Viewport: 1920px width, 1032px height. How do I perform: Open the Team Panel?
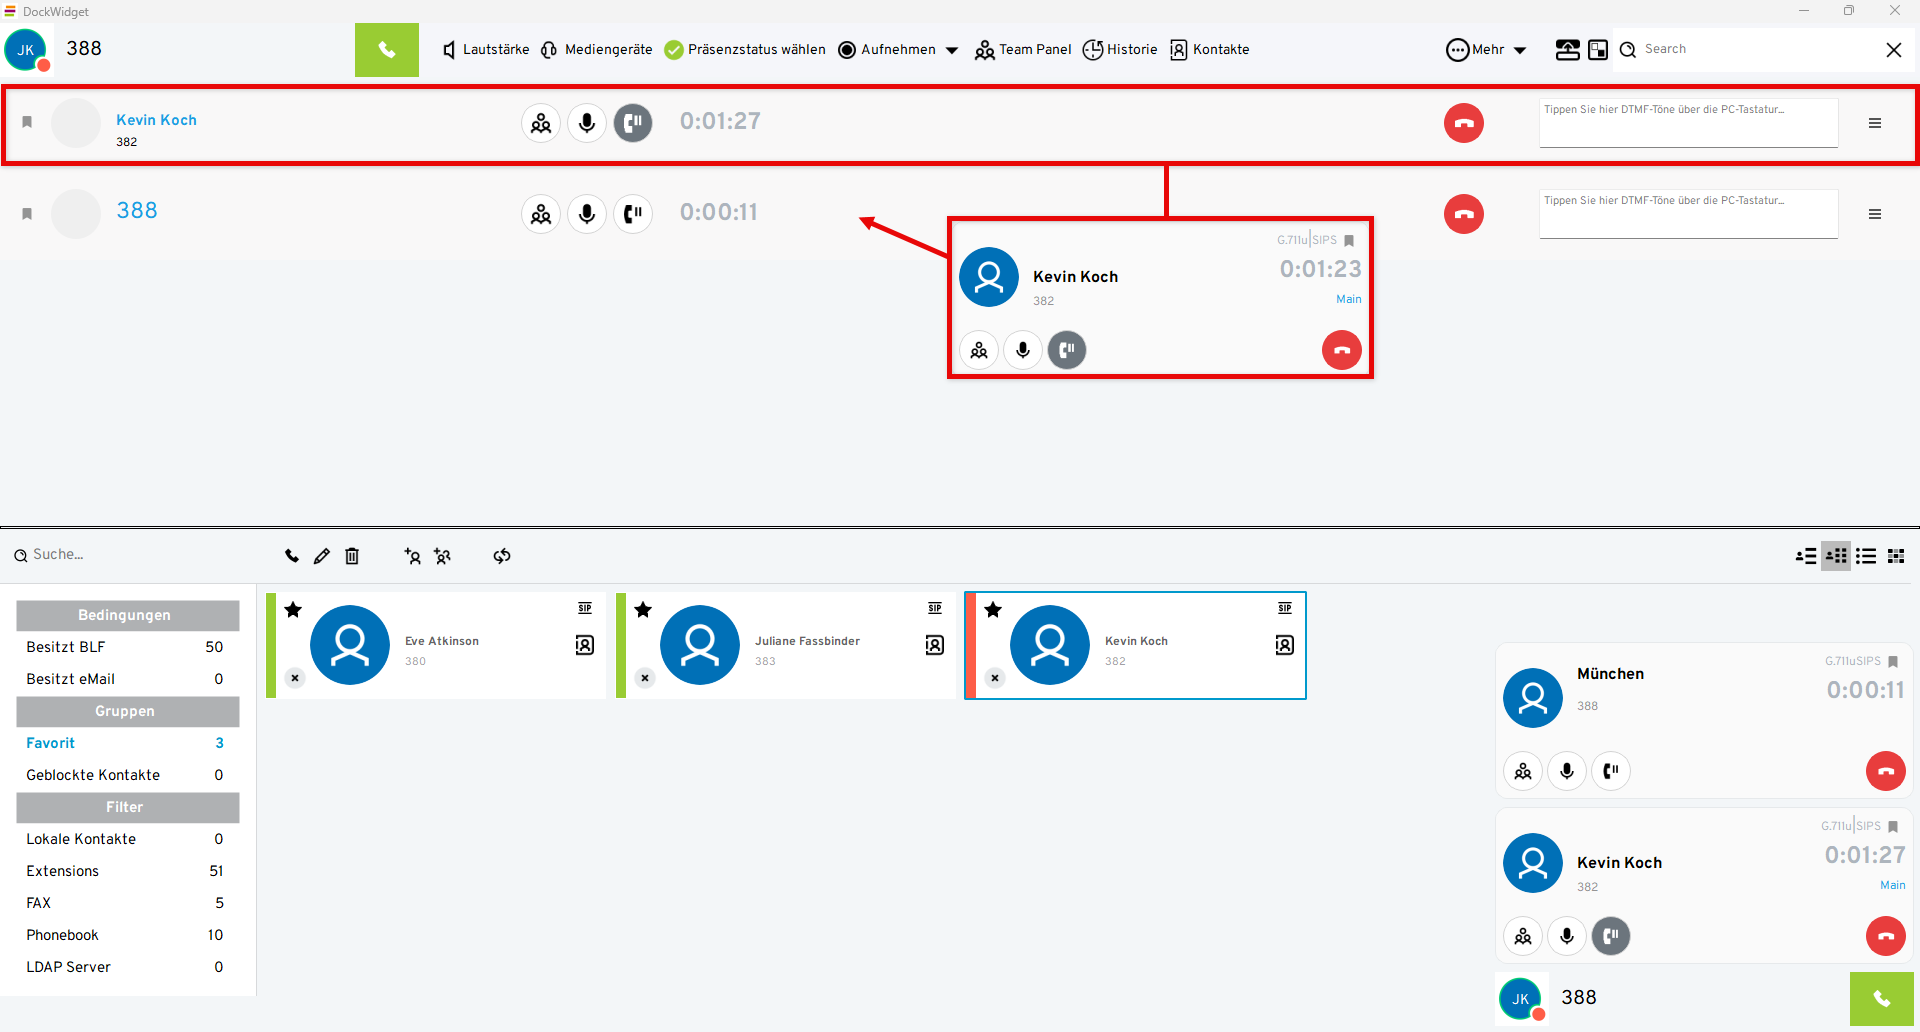click(x=1023, y=50)
